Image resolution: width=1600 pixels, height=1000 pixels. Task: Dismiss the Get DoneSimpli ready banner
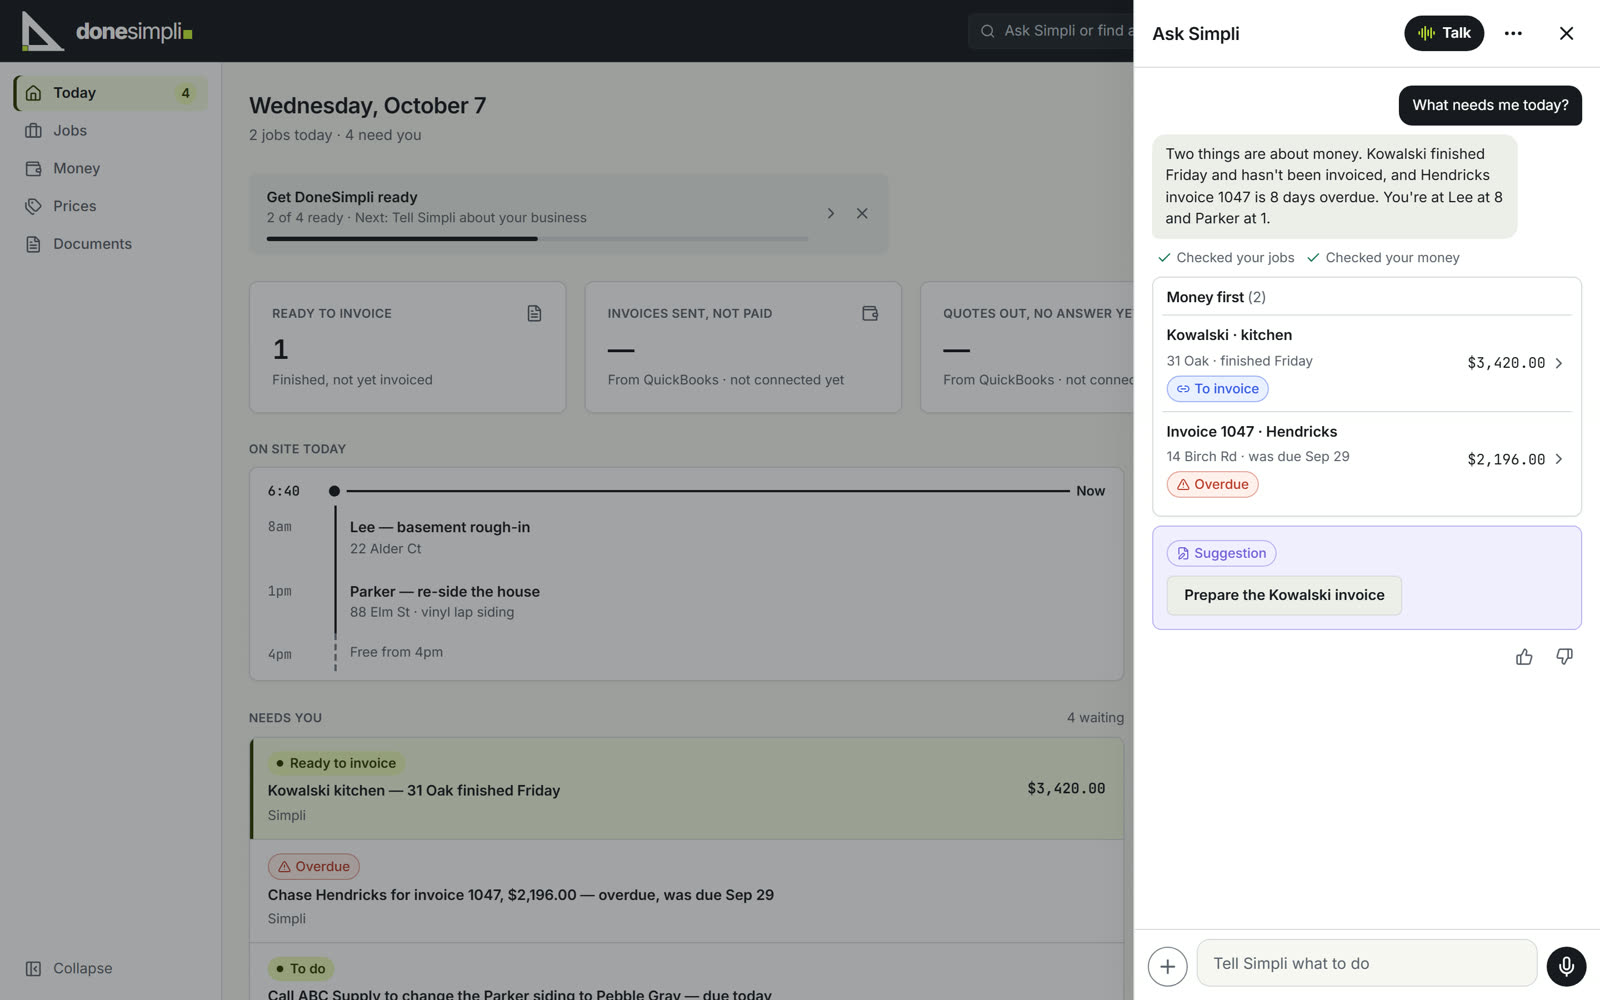click(862, 213)
